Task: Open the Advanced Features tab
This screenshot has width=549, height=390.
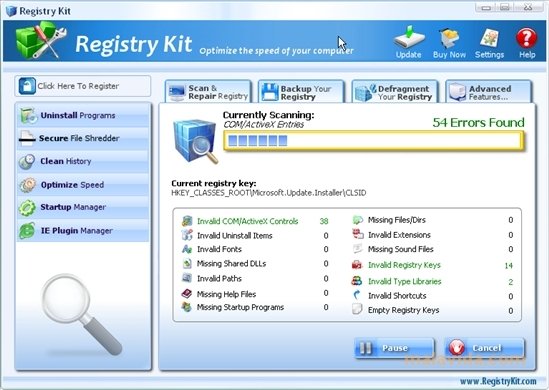Action: coord(488,92)
